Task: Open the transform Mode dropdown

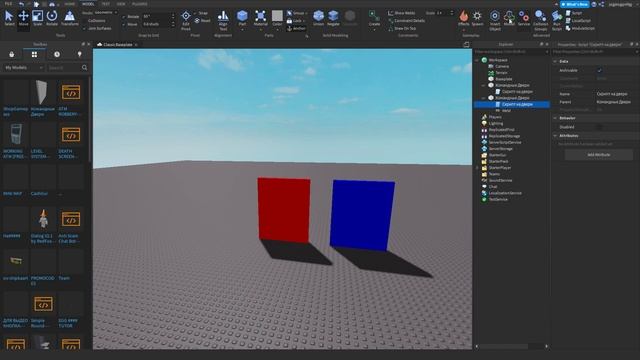Action: pyautogui.click(x=105, y=13)
